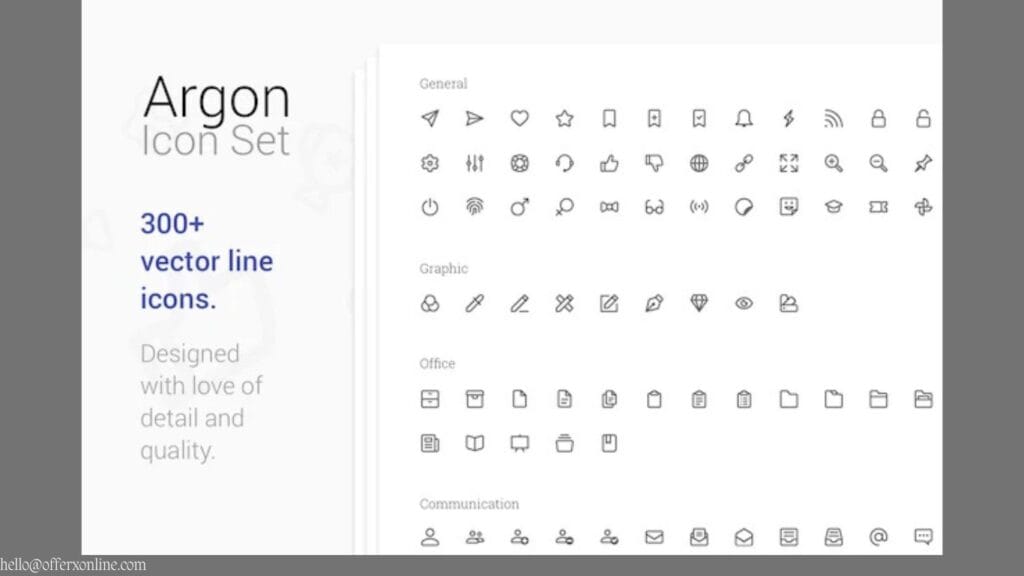Select the globe icon
1024x576 pixels.
tap(699, 163)
